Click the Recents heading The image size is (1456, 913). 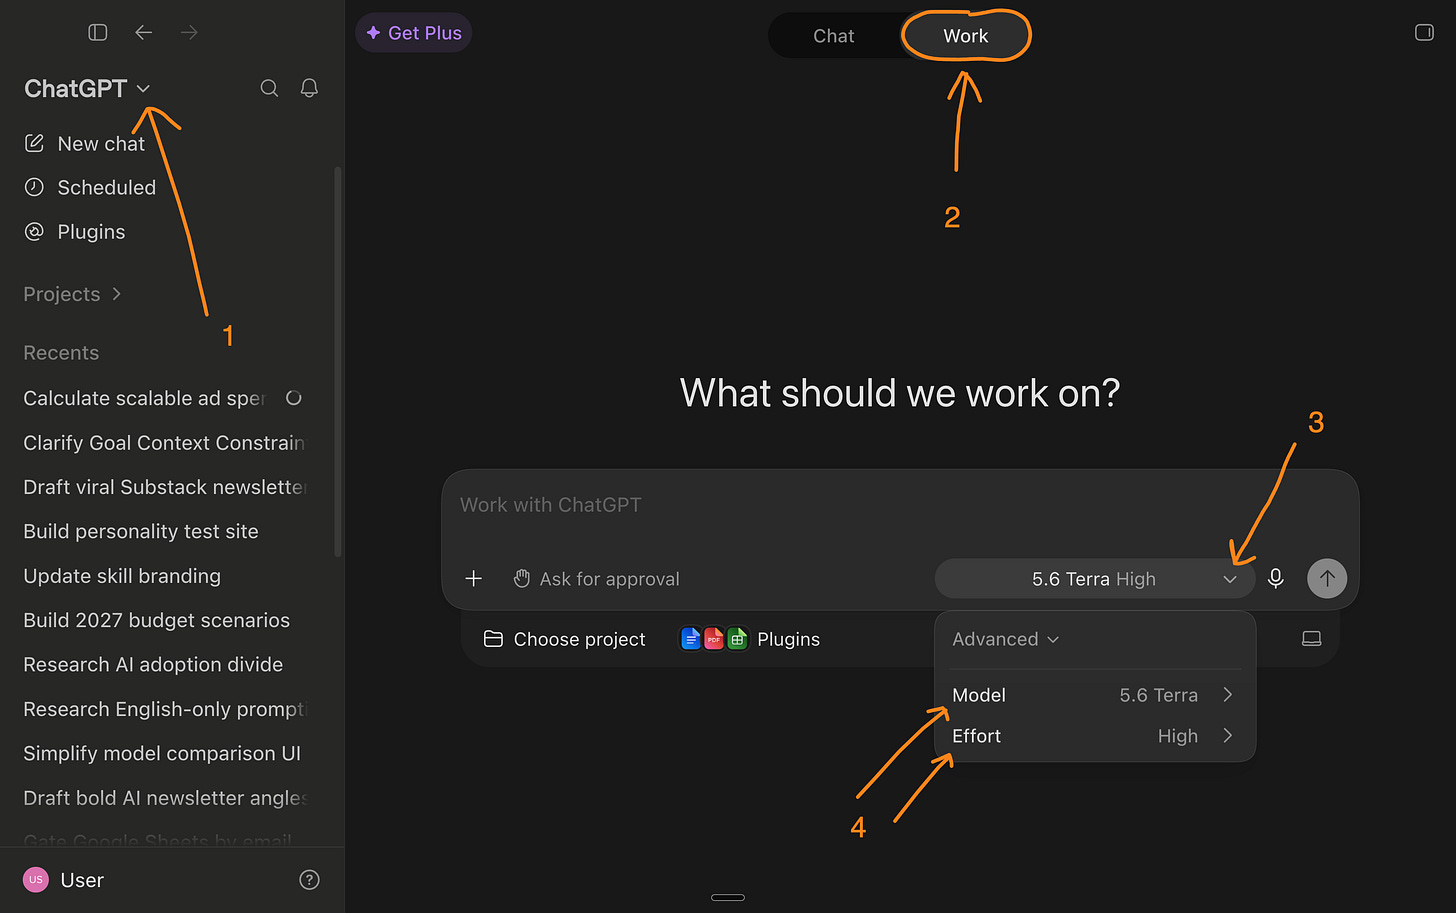(61, 353)
